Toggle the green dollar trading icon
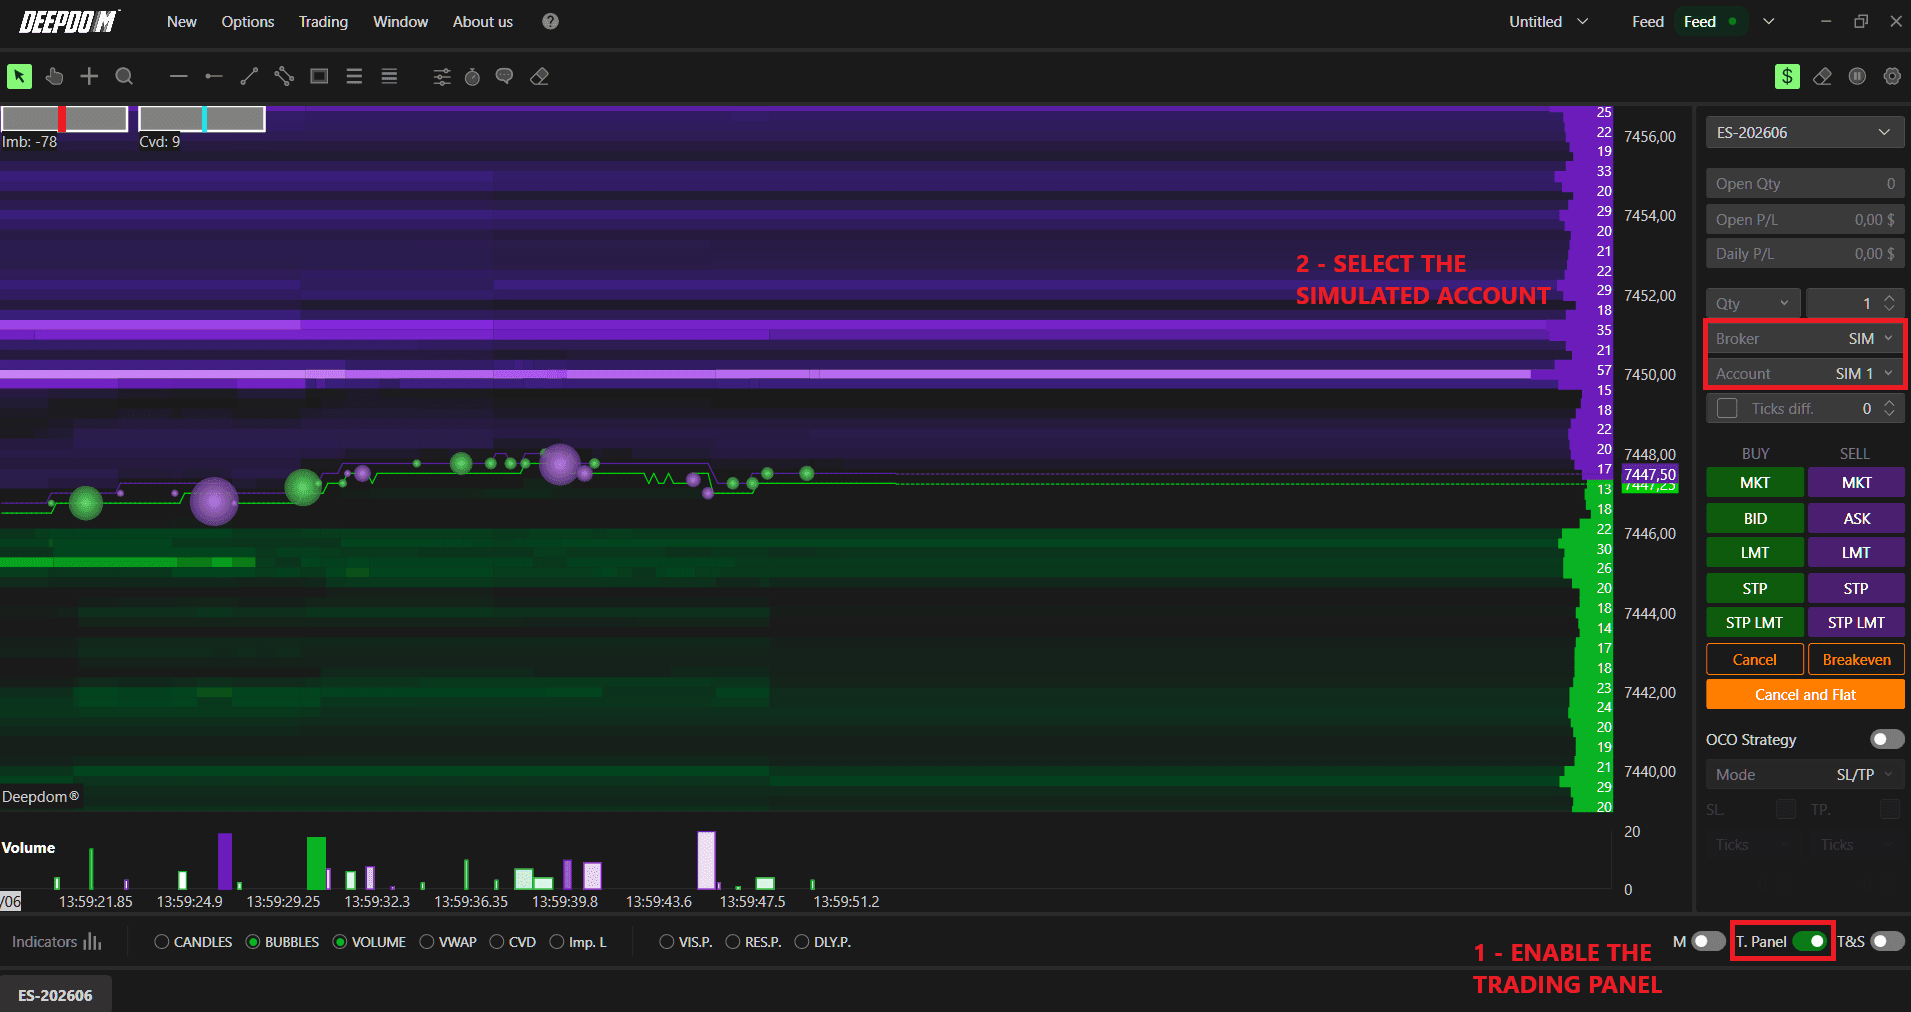The width and height of the screenshot is (1911, 1012). 1787,76
